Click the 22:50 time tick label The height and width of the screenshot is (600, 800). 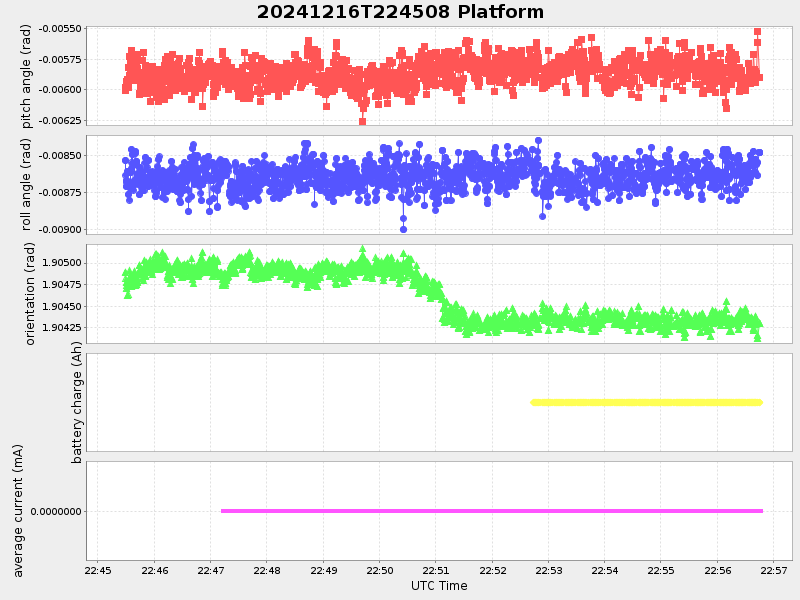(380, 570)
